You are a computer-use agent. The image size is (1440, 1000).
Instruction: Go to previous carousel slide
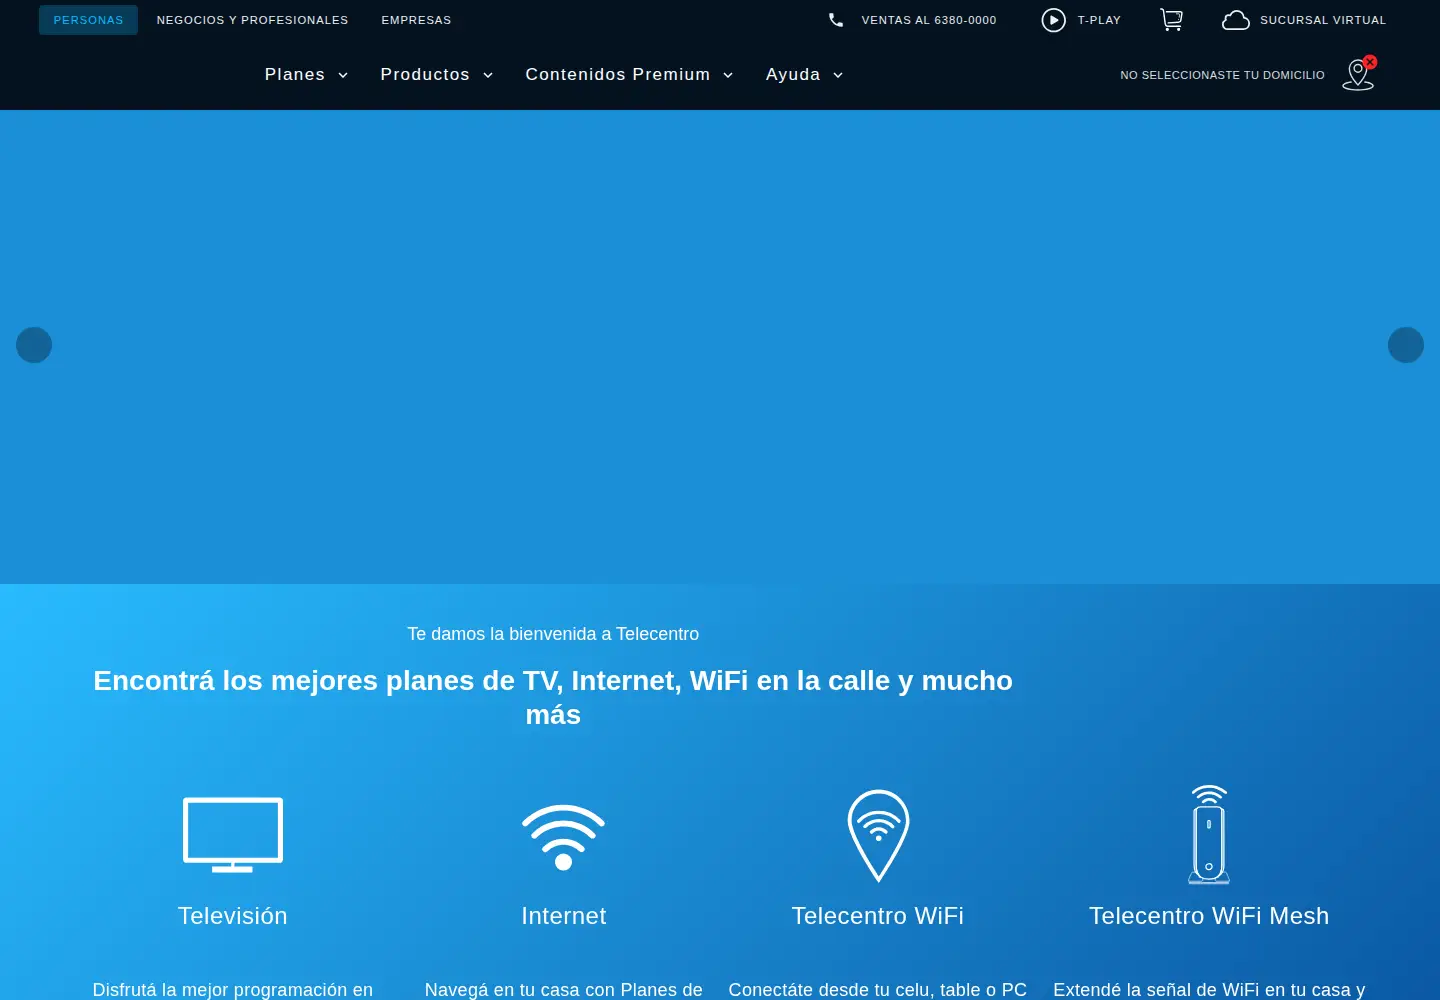[34, 345]
